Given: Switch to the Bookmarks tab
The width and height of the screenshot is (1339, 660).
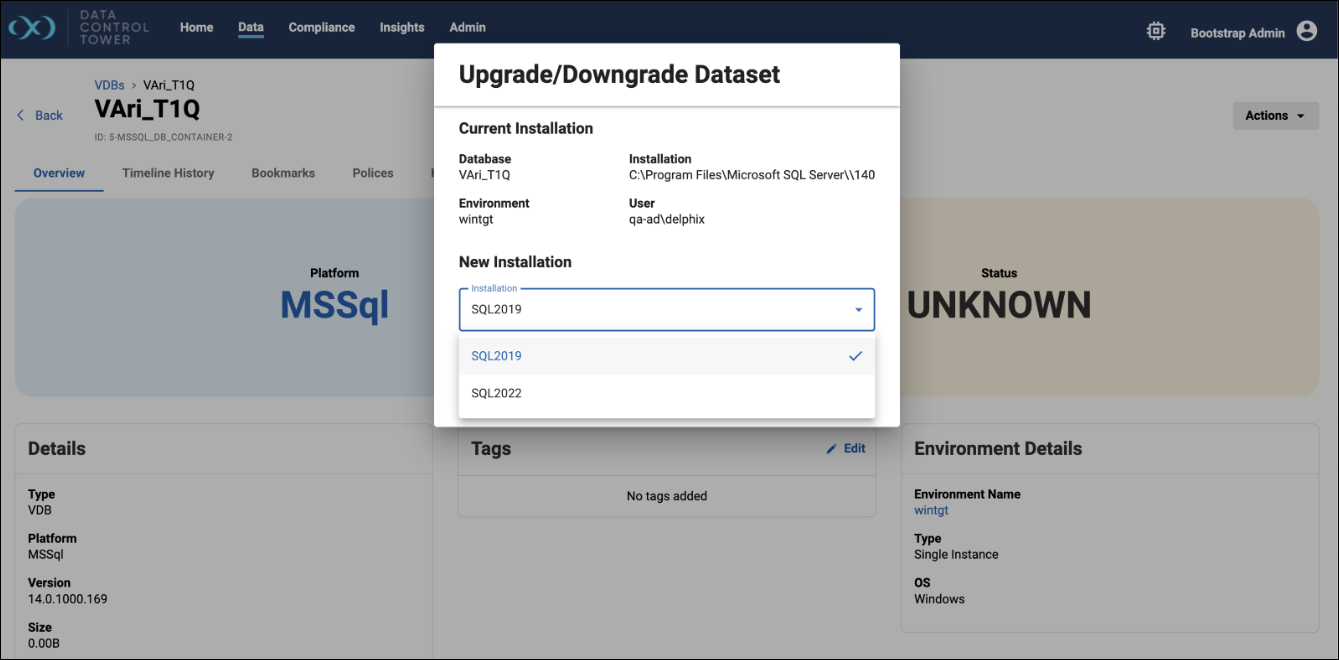Looking at the screenshot, I should [283, 173].
